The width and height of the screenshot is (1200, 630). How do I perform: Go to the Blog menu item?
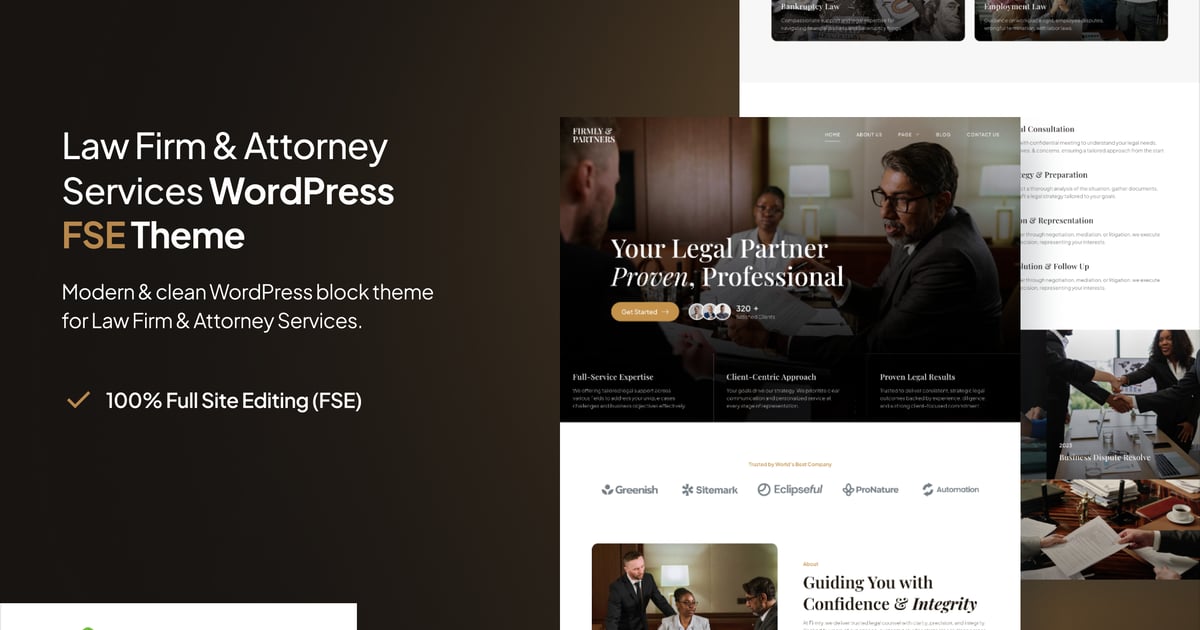coord(943,135)
